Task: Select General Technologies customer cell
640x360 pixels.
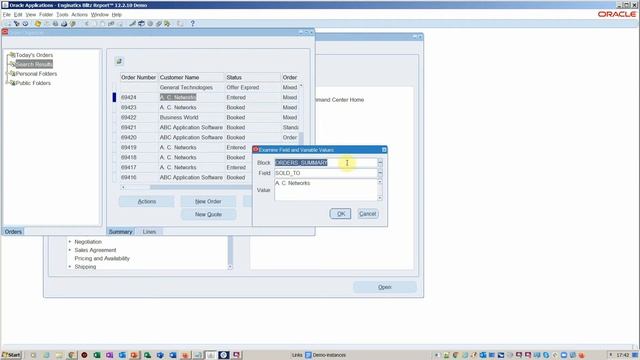Action: [191, 87]
